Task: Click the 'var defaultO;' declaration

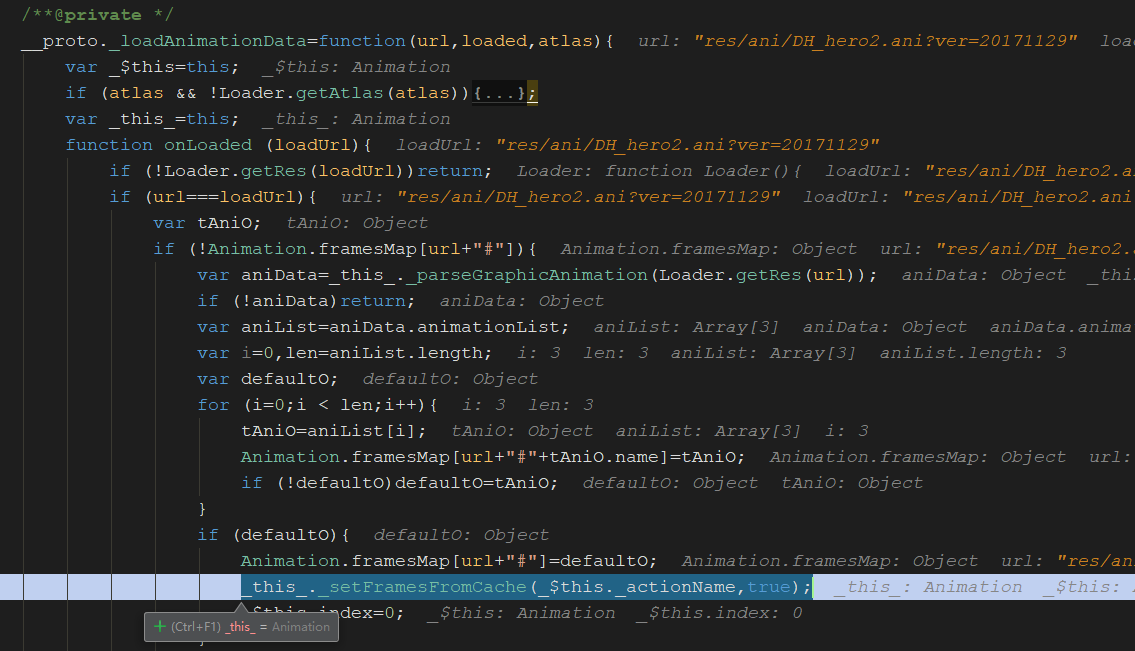Action: 268,379
